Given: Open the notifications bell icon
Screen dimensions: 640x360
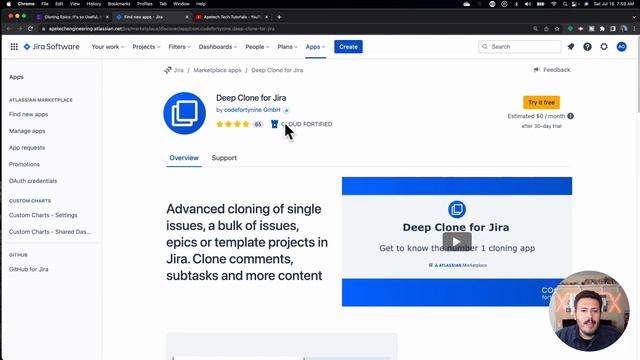Looking at the screenshot, I should coord(571,47).
